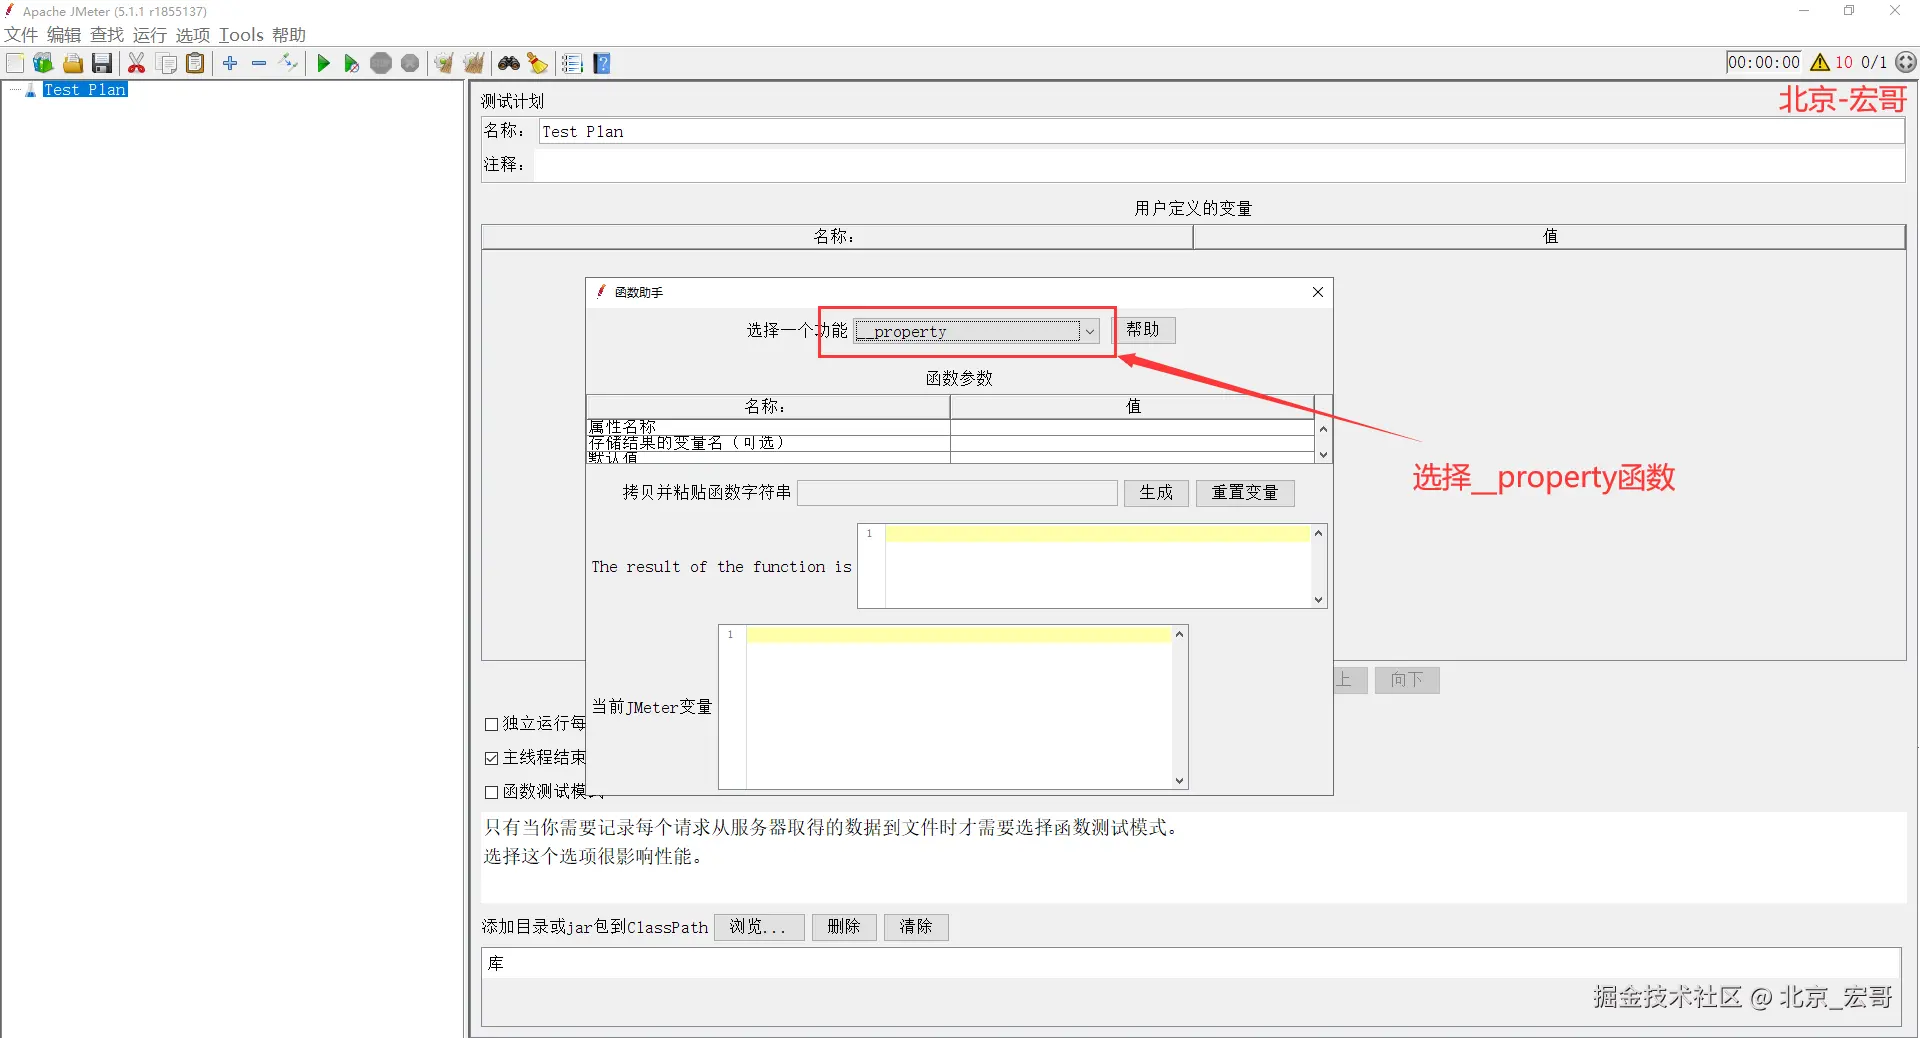Viewport: 1920px width, 1038px height.
Task: Click the Clear All double broom icon
Action: [x=473, y=63]
